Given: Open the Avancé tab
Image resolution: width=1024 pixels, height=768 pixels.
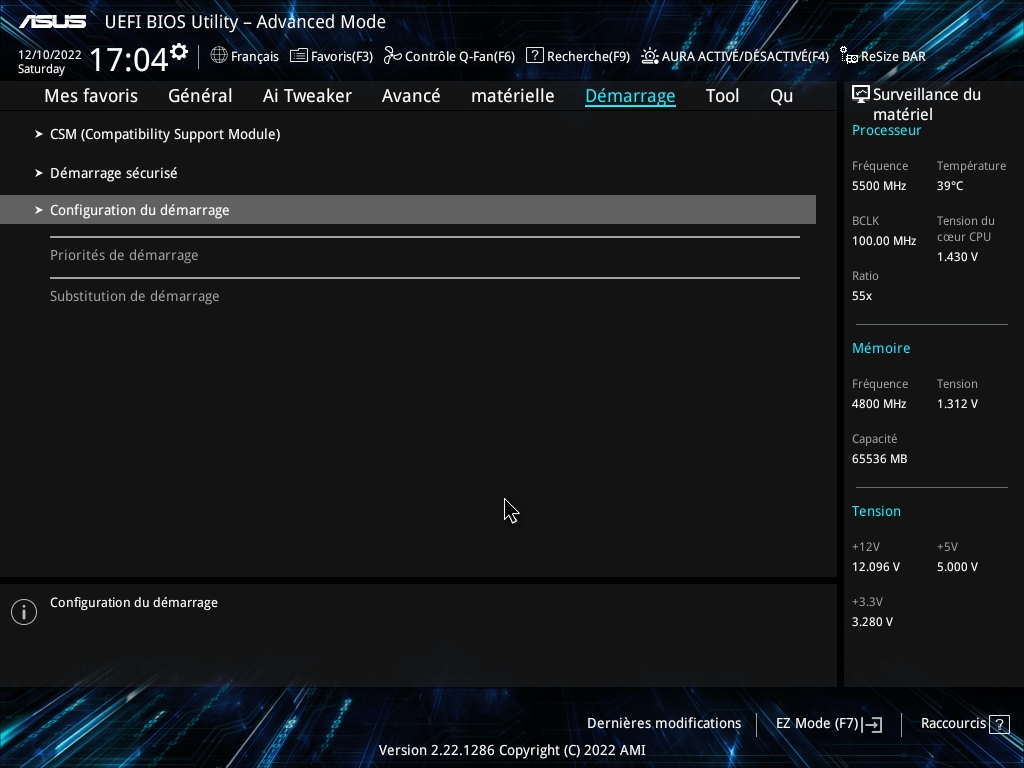Looking at the screenshot, I should 411,96.
